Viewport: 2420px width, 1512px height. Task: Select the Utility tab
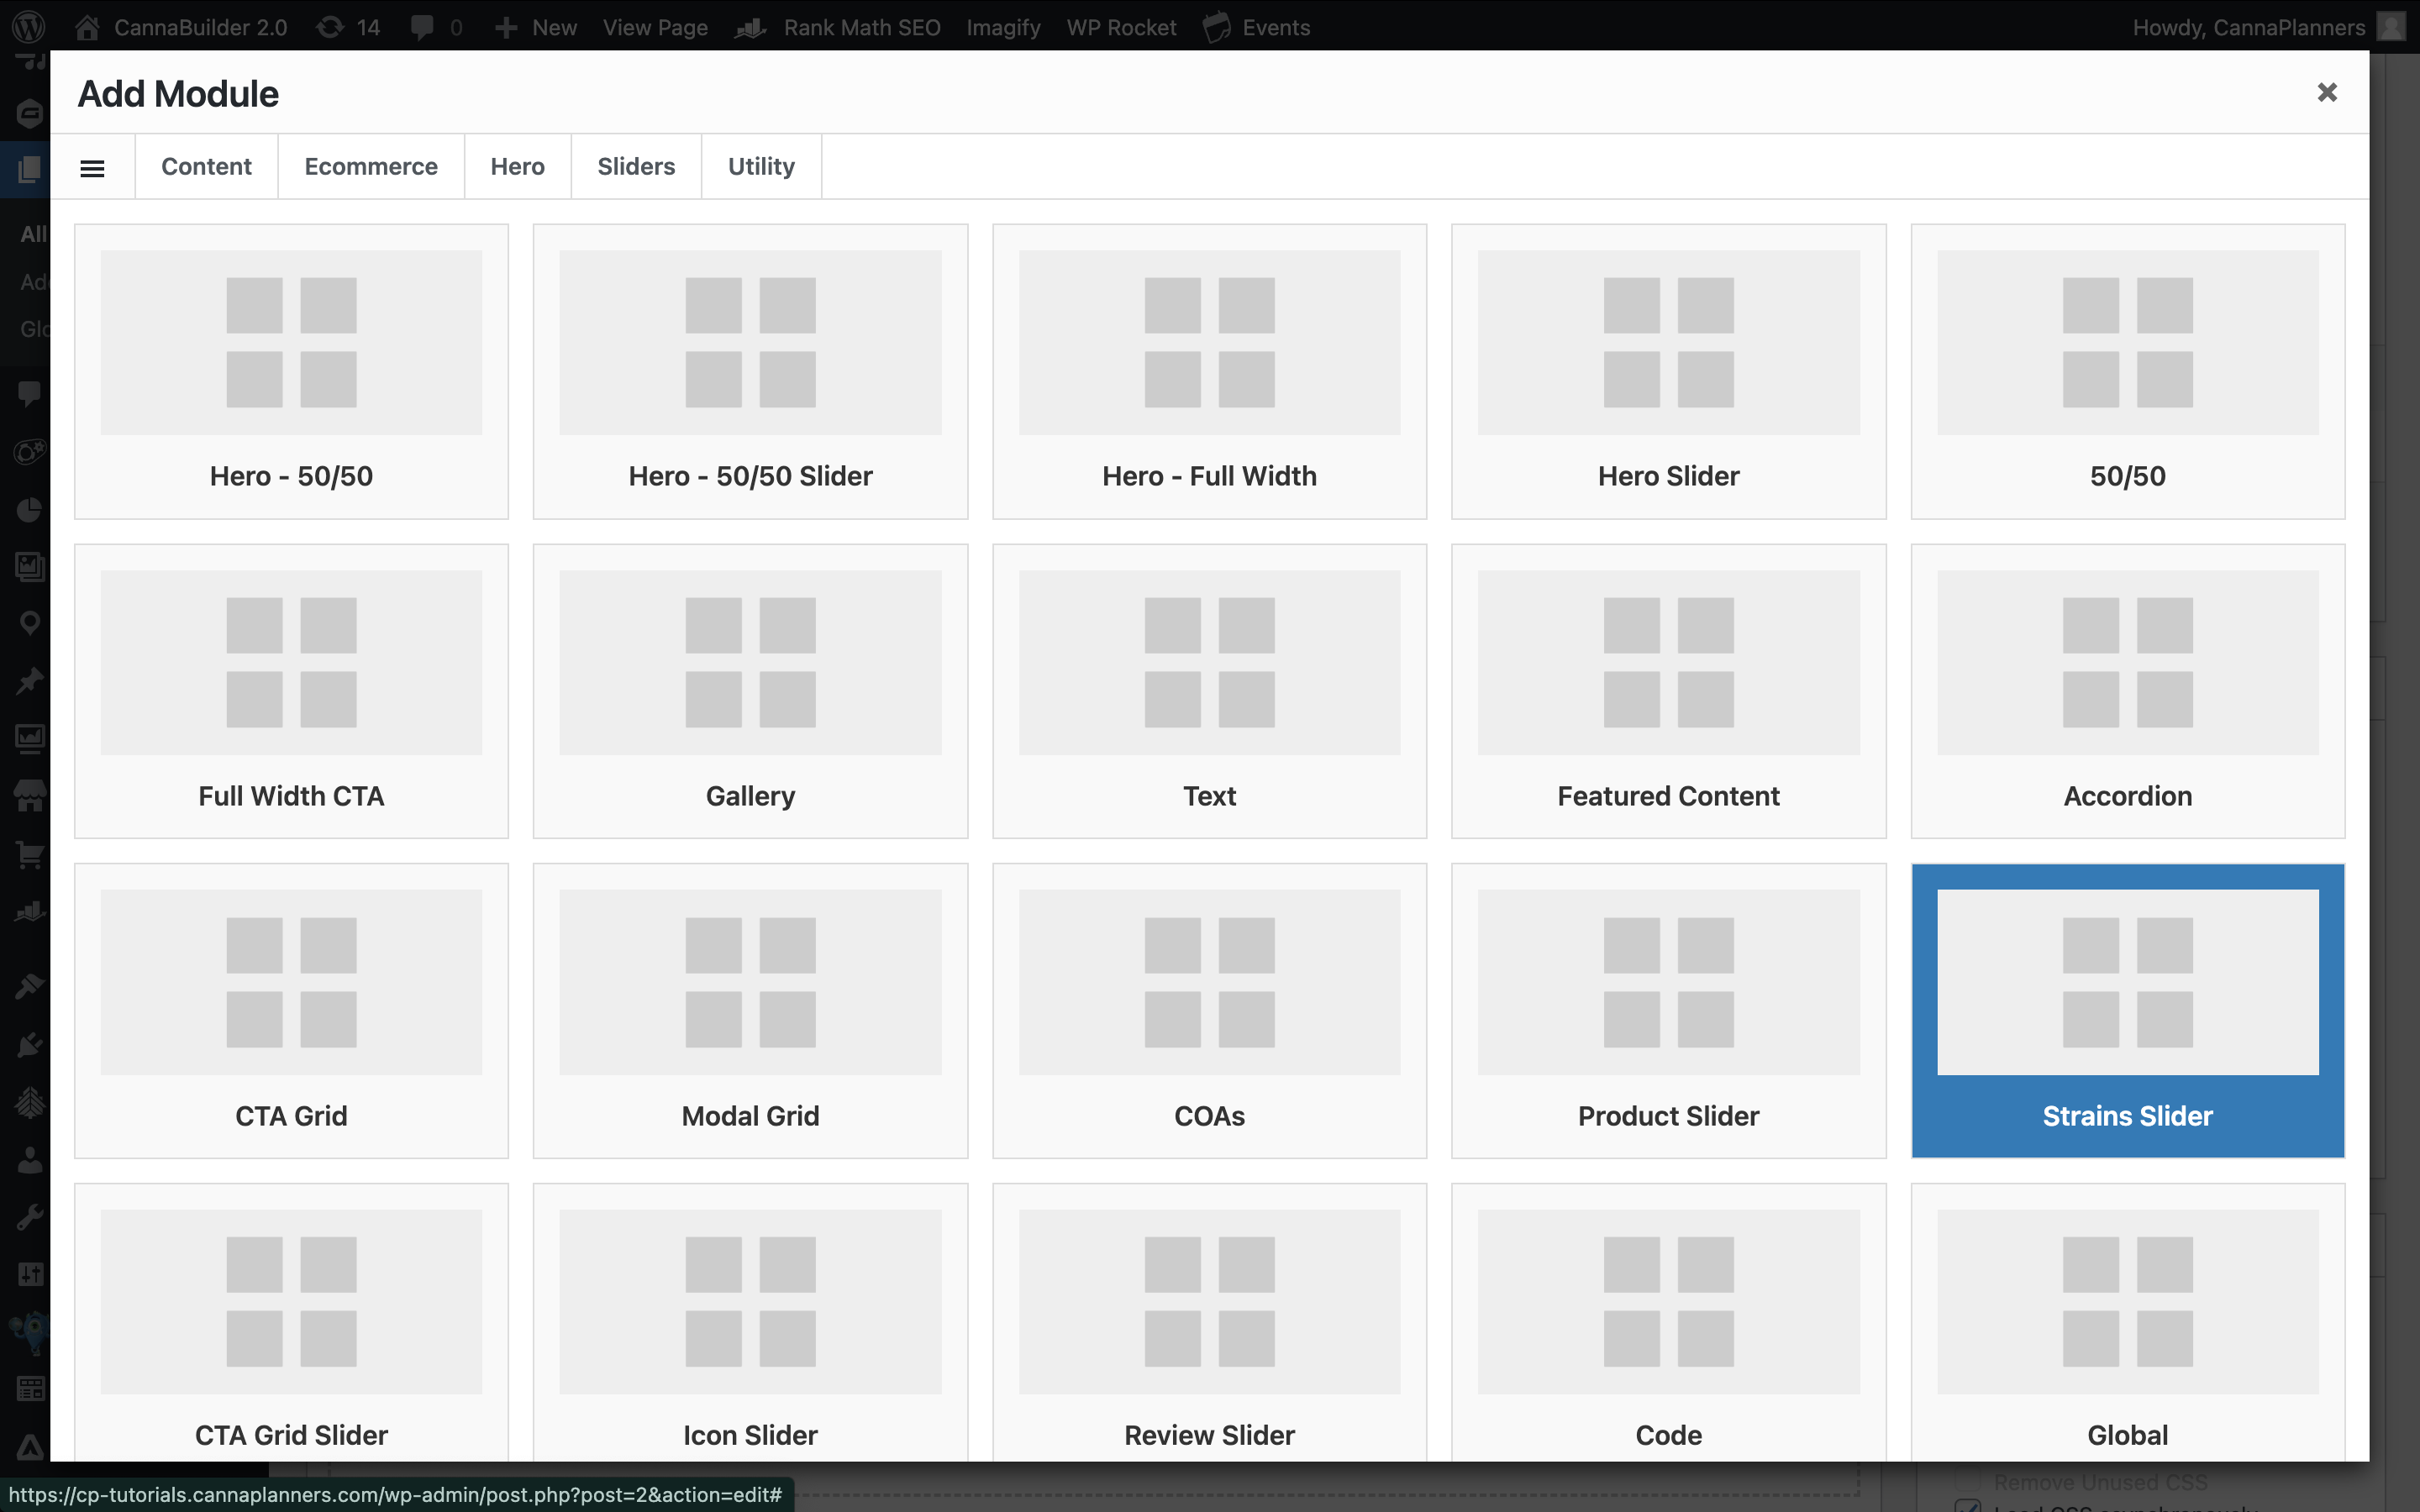[x=761, y=166]
